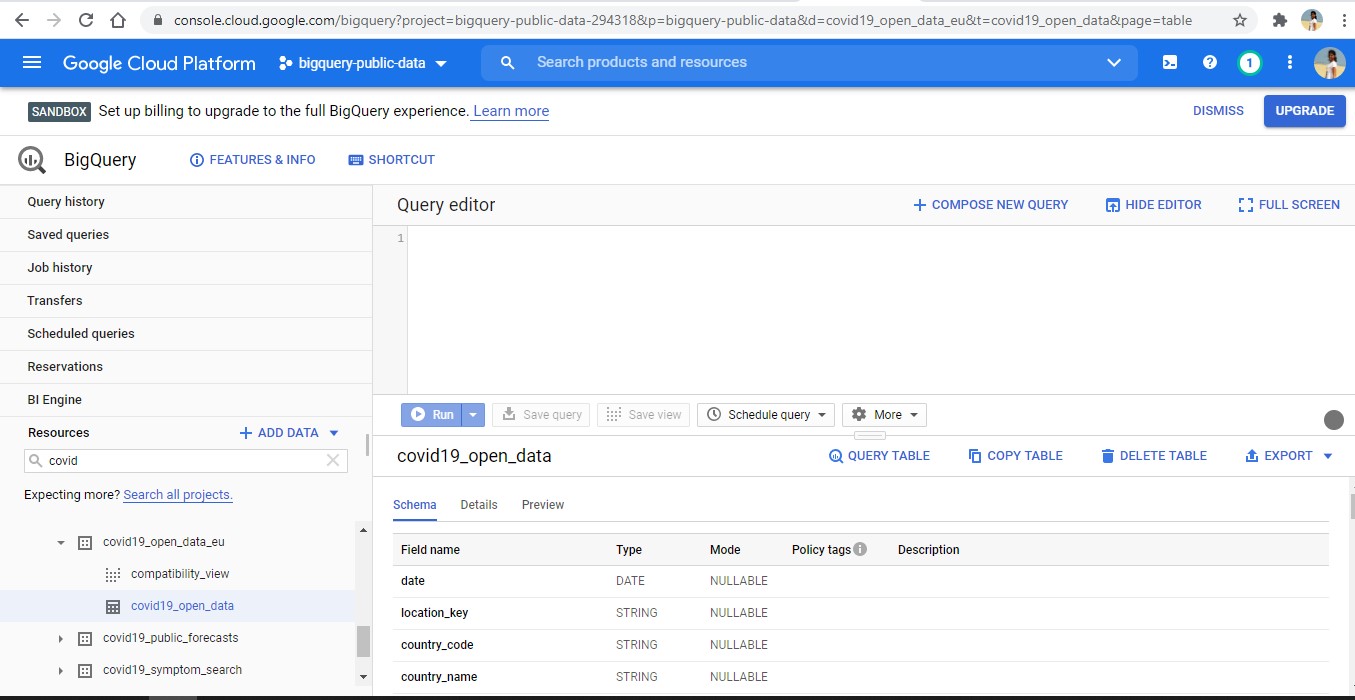Clear the covid resource search text
The width and height of the screenshot is (1355, 700).
tap(333, 460)
